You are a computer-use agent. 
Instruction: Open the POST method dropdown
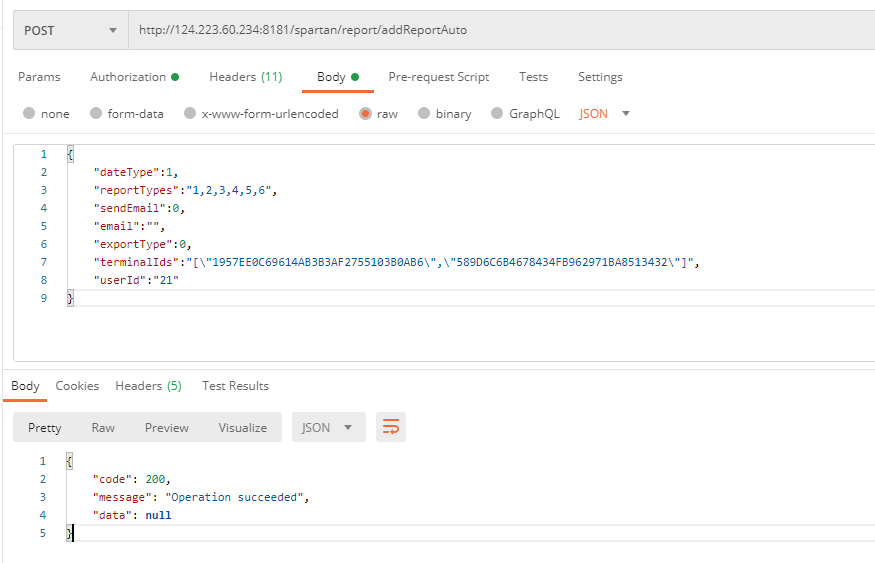tap(70, 30)
